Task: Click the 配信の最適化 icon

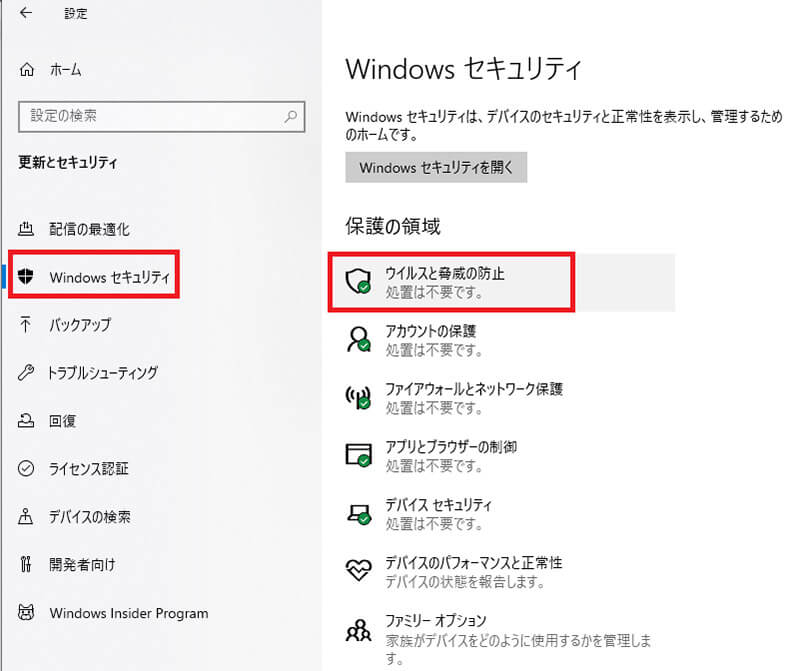Action: point(26,229)
